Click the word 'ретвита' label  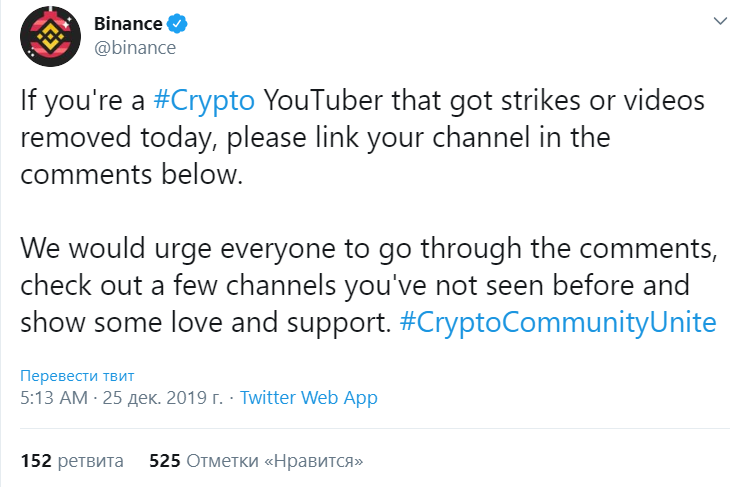91,461
